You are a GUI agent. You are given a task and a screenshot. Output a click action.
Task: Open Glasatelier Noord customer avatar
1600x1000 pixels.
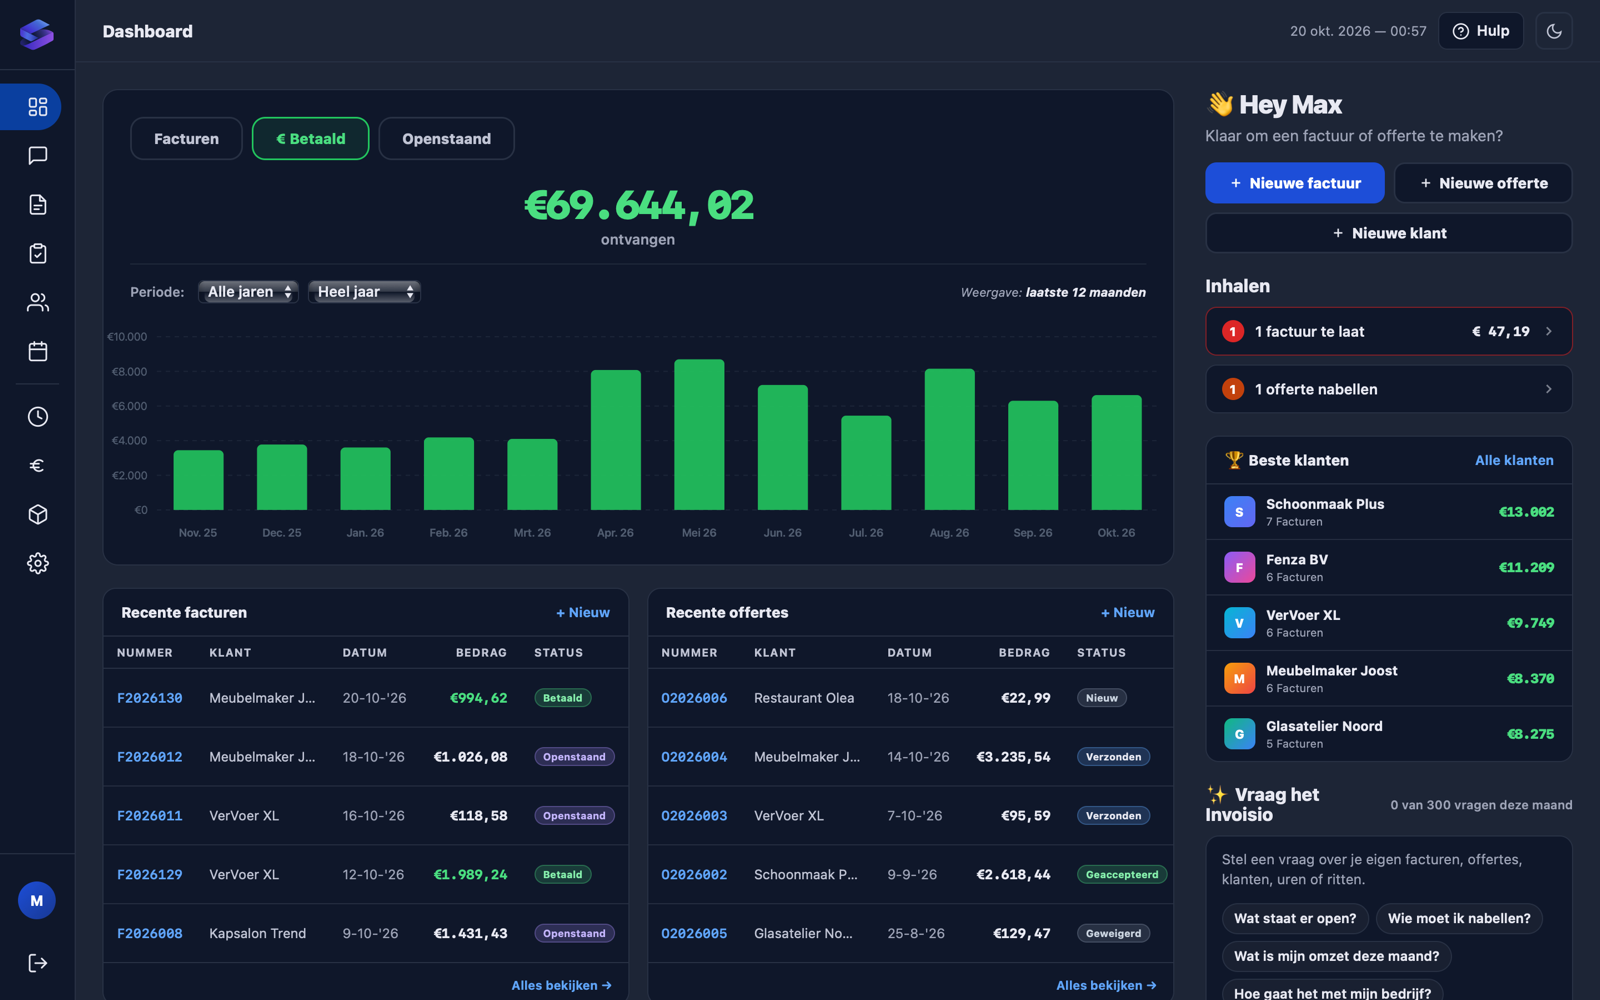(x=1239, y=734)
